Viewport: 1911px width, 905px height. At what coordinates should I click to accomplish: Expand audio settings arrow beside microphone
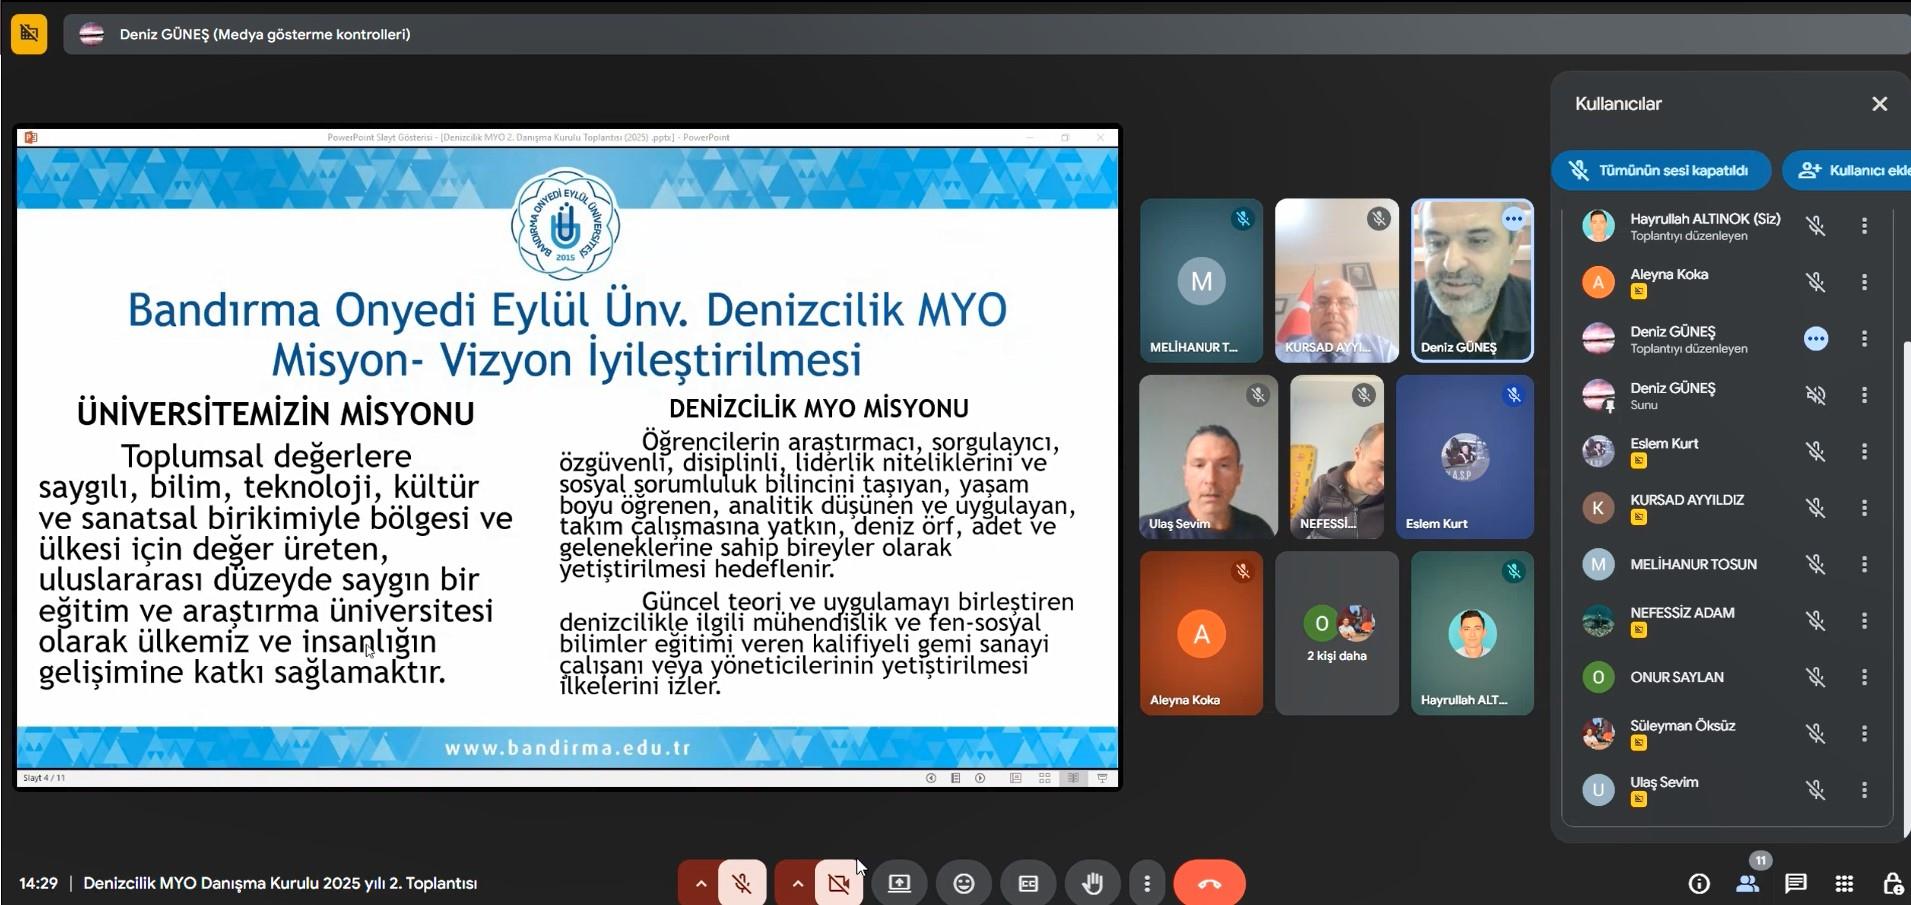700,883
